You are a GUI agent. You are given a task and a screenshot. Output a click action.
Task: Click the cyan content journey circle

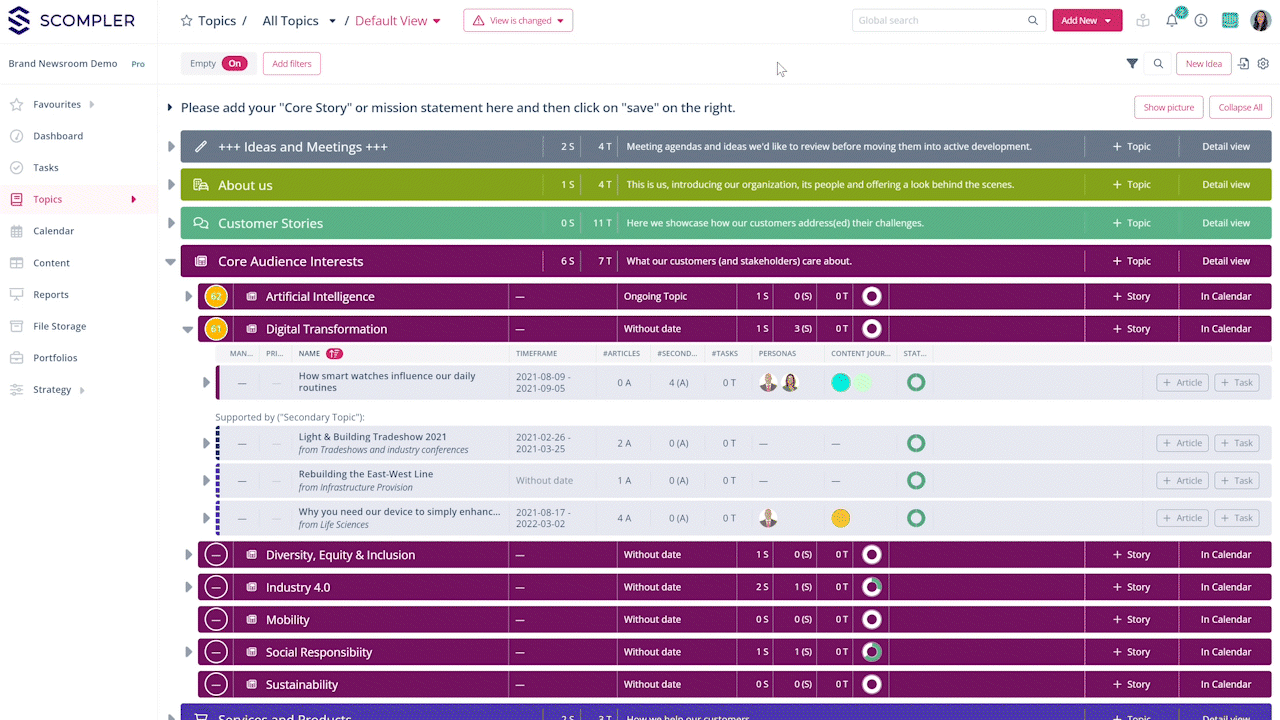(x=841, y=383)
